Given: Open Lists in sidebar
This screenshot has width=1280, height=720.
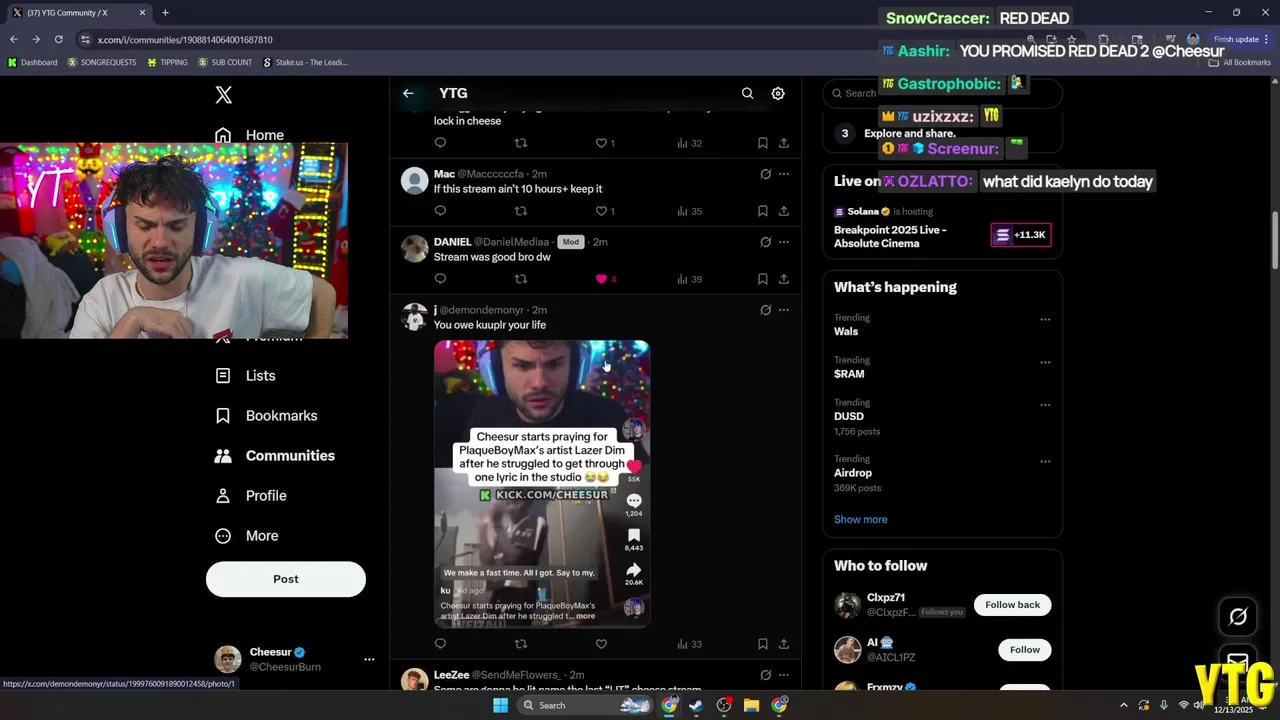Looking at the screenshot, I should (x=245, y=376).
